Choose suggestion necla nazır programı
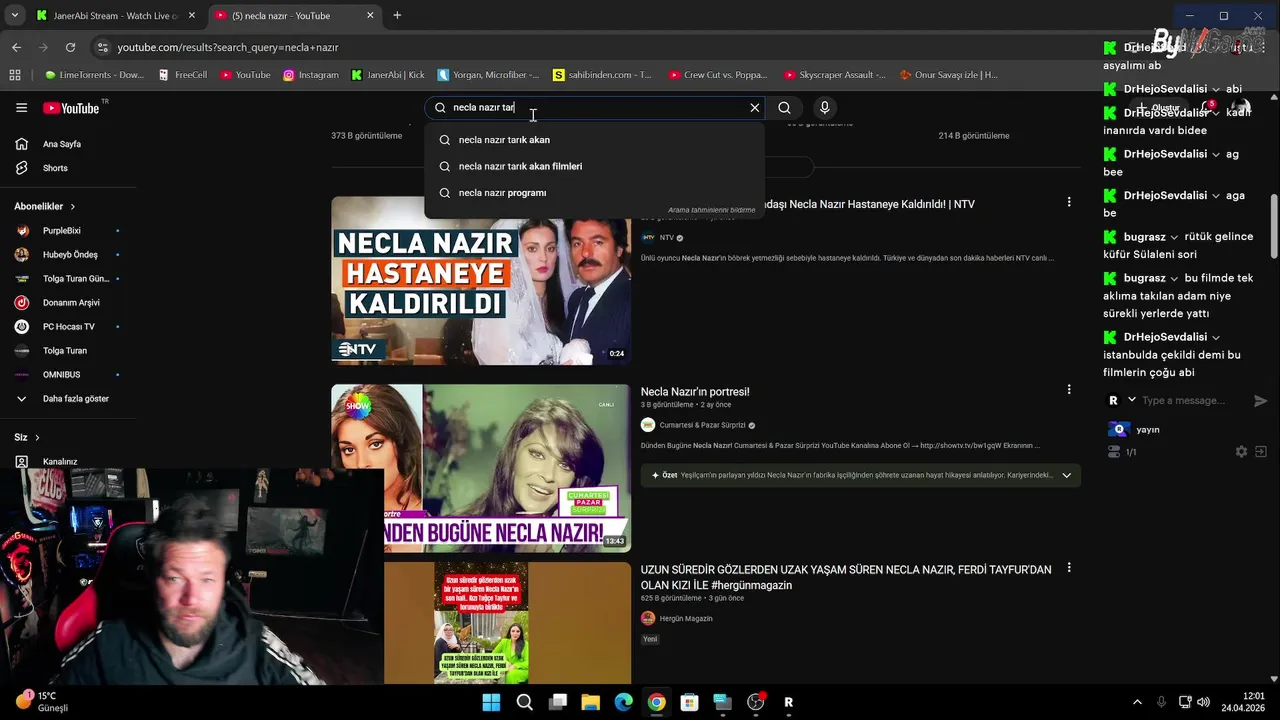The image size is (1280, 720). [594, 193]
